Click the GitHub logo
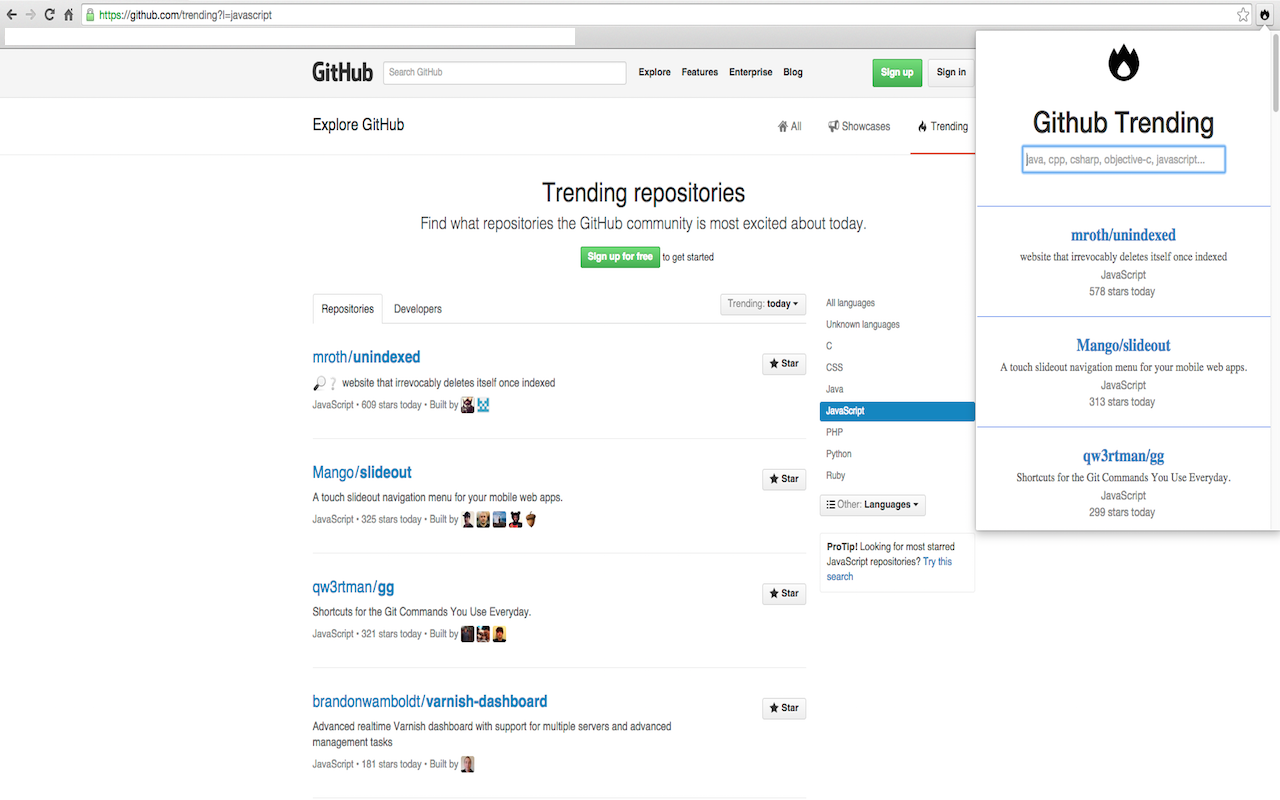The width and height of the screenshot is (1280, 800). point(342,72)
